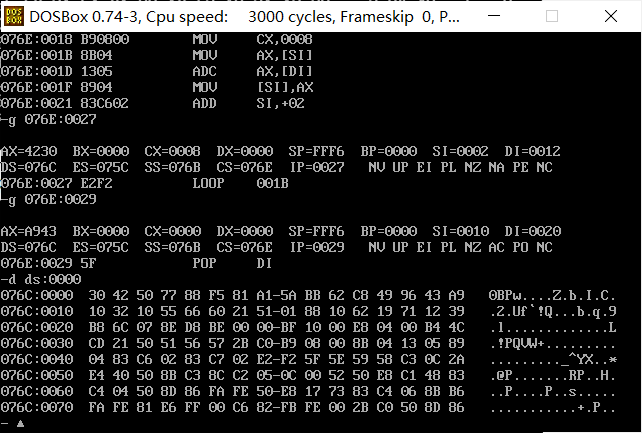Select the register value IP=0027
Image resolution: width=642 pixels, height=433 pixels.
317,167
